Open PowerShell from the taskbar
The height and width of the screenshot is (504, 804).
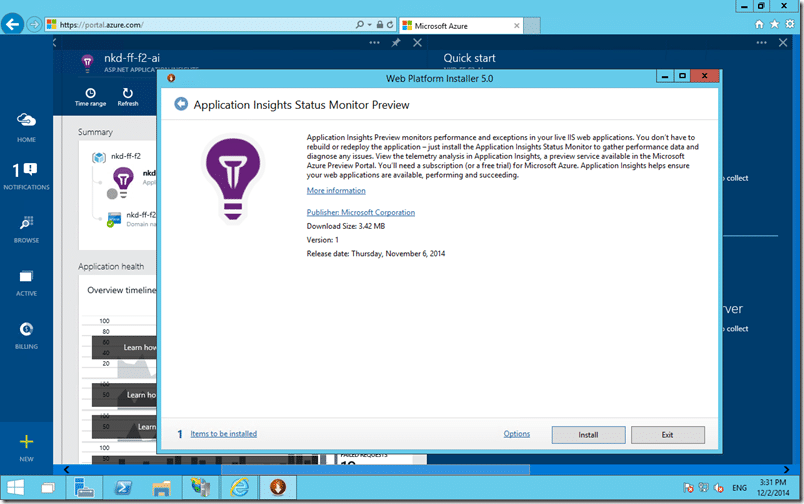tap(123, 488)
